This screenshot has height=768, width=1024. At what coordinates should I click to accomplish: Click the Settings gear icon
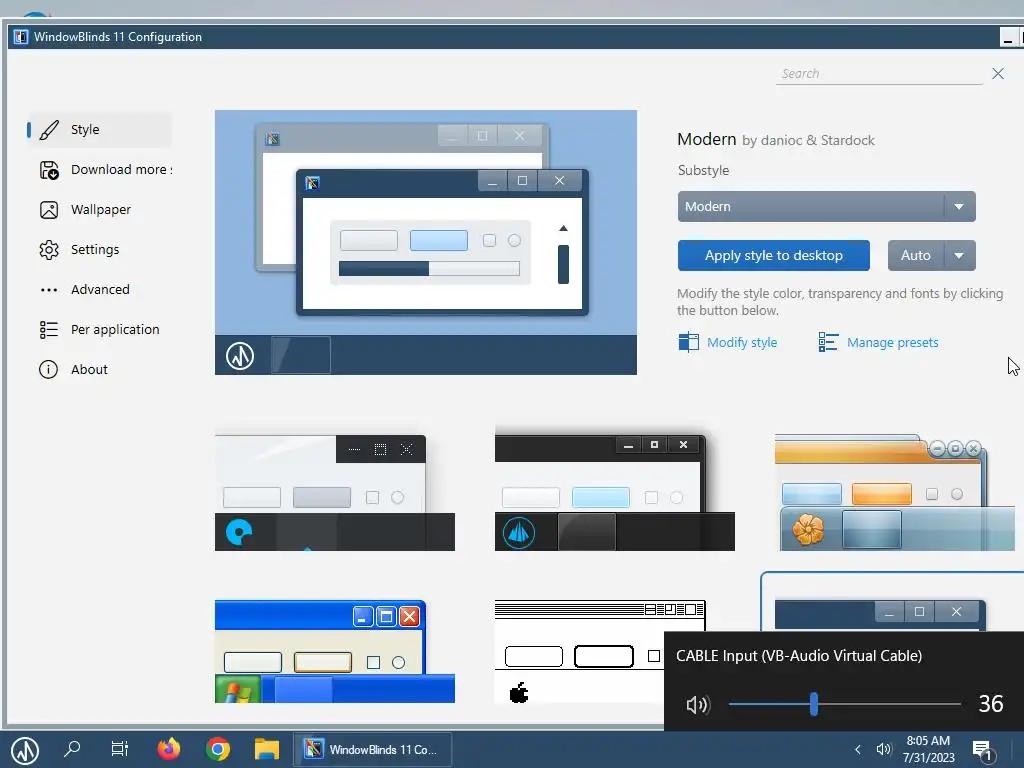(49, 249)
